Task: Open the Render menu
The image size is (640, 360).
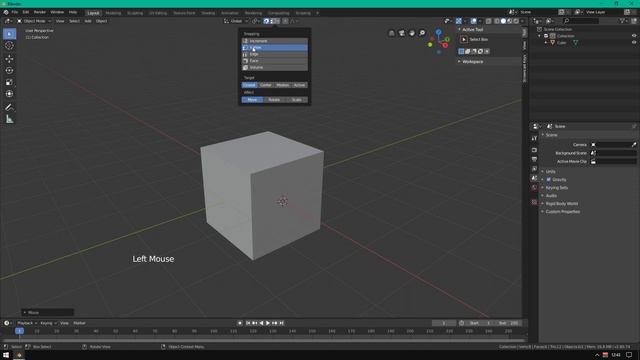Action: [40, 12]
